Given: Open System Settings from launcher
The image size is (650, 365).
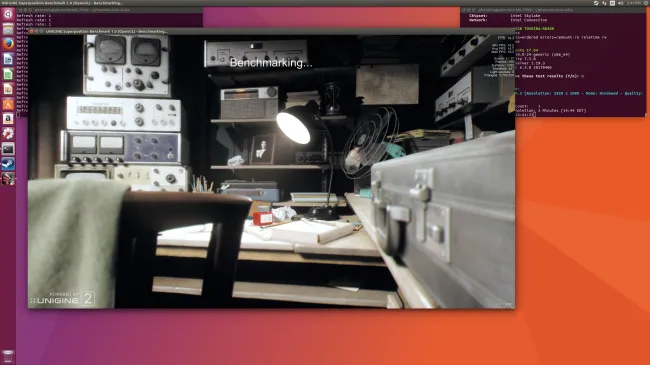Looking at the screenshot, I should (8, 134).
